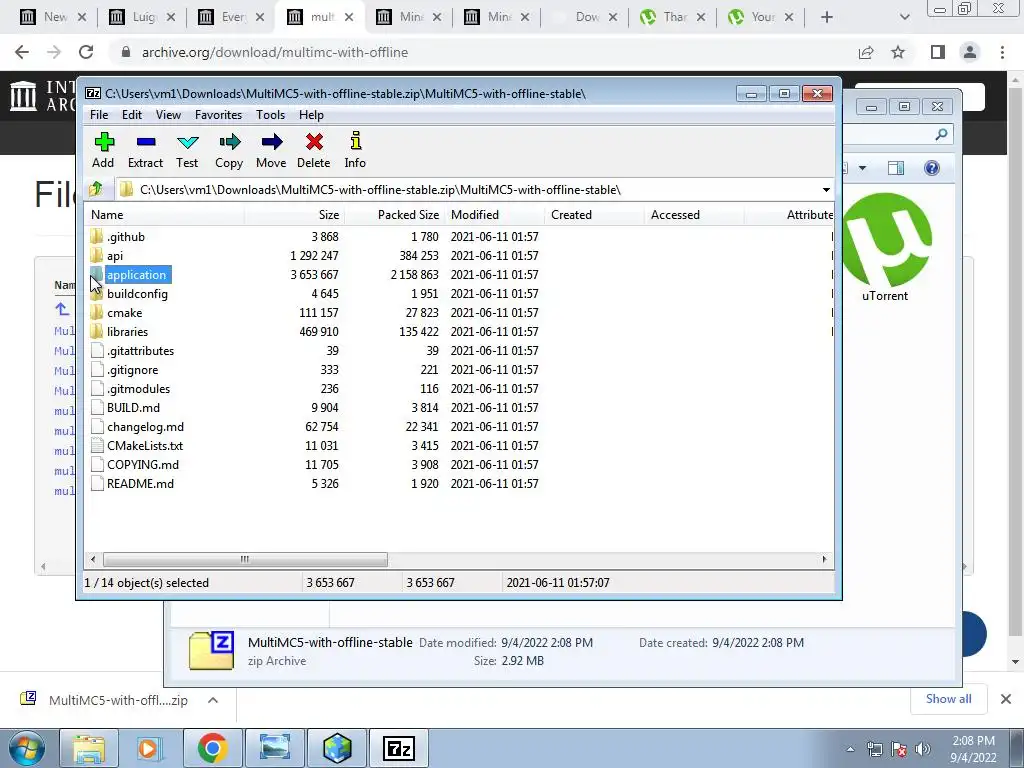The image size is (1024, 768).
Task: Click the uTorrent logo icon
Action: coord(887,240)
